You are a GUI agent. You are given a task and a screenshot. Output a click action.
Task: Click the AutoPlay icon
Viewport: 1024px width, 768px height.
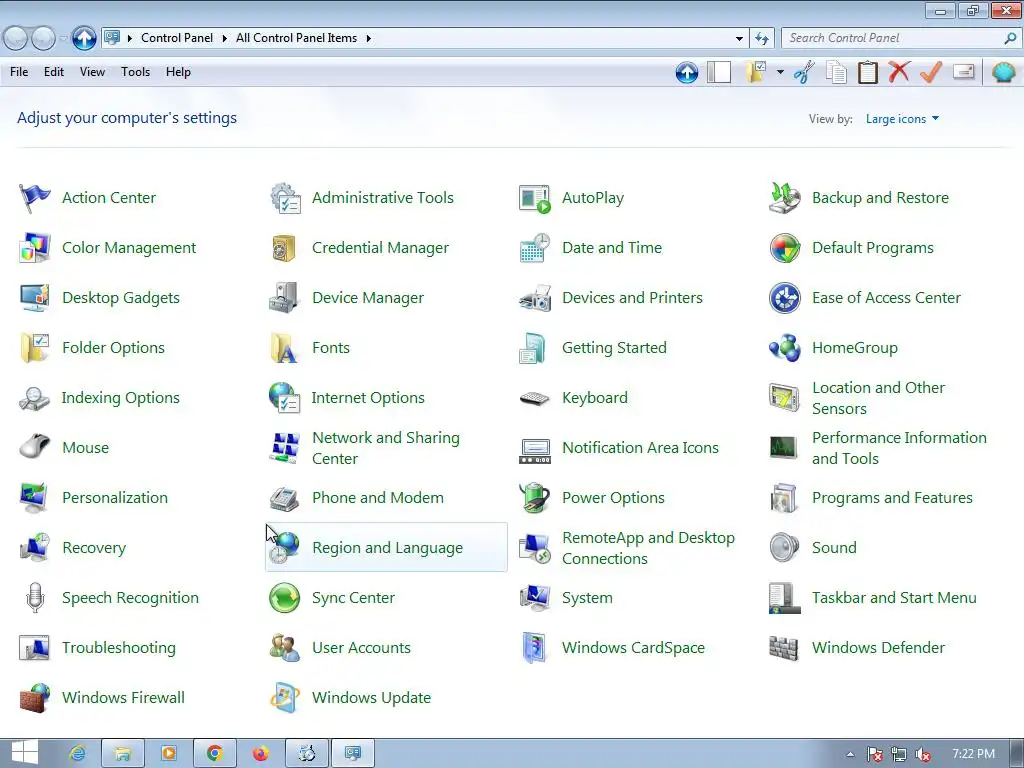(x=535, y=198)
